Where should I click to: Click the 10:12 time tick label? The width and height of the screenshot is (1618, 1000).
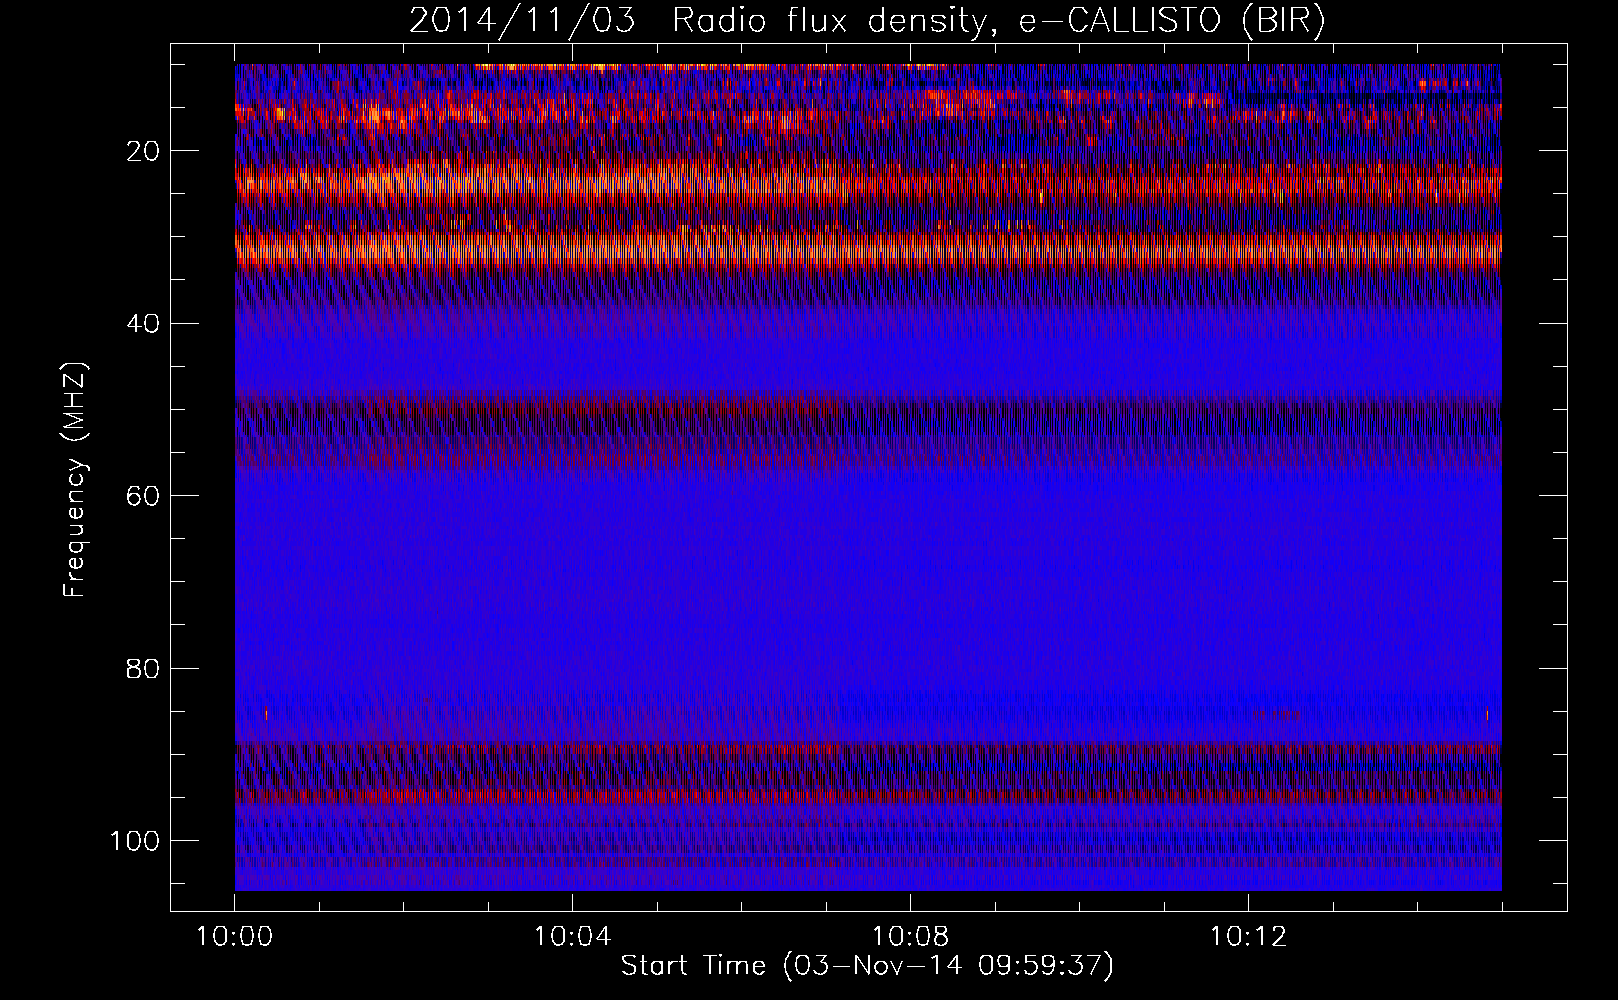click(1248, 937)
